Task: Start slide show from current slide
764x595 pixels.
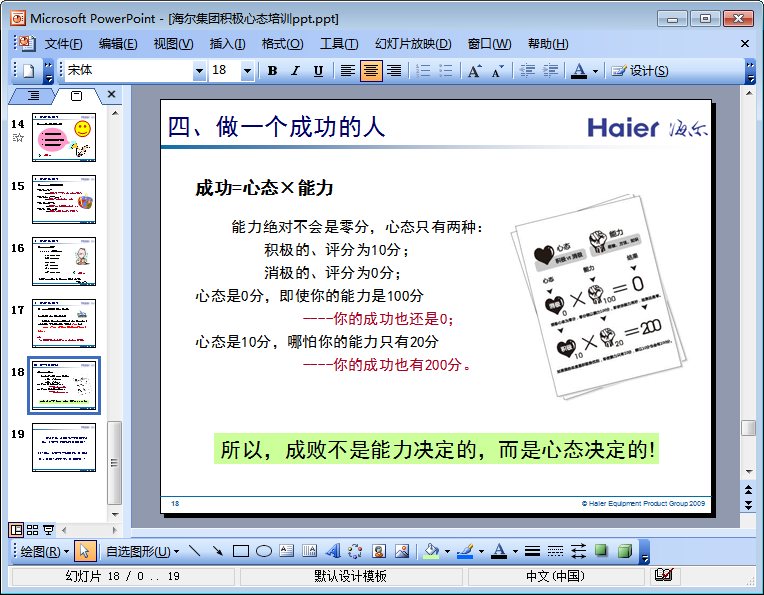Action: pos(49,530)
